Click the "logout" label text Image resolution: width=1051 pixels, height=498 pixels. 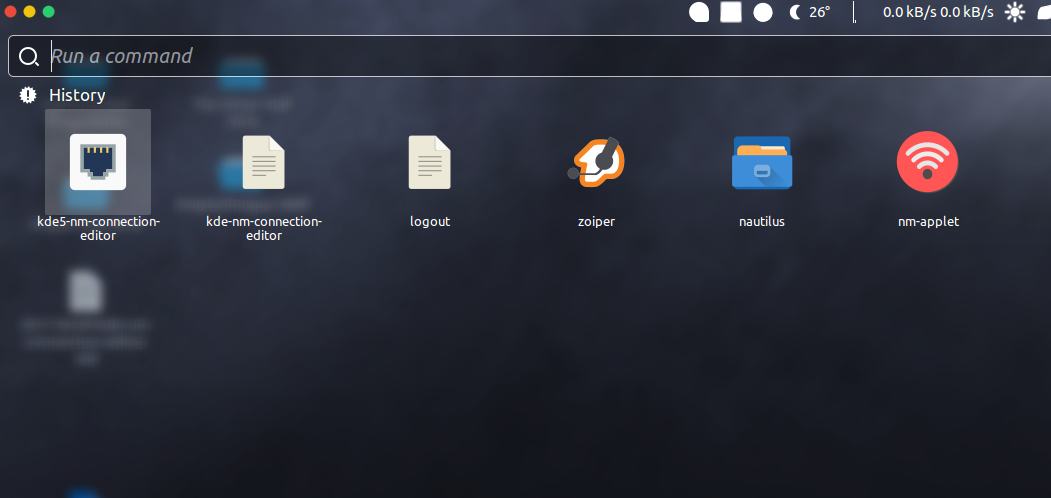point(430,221)
